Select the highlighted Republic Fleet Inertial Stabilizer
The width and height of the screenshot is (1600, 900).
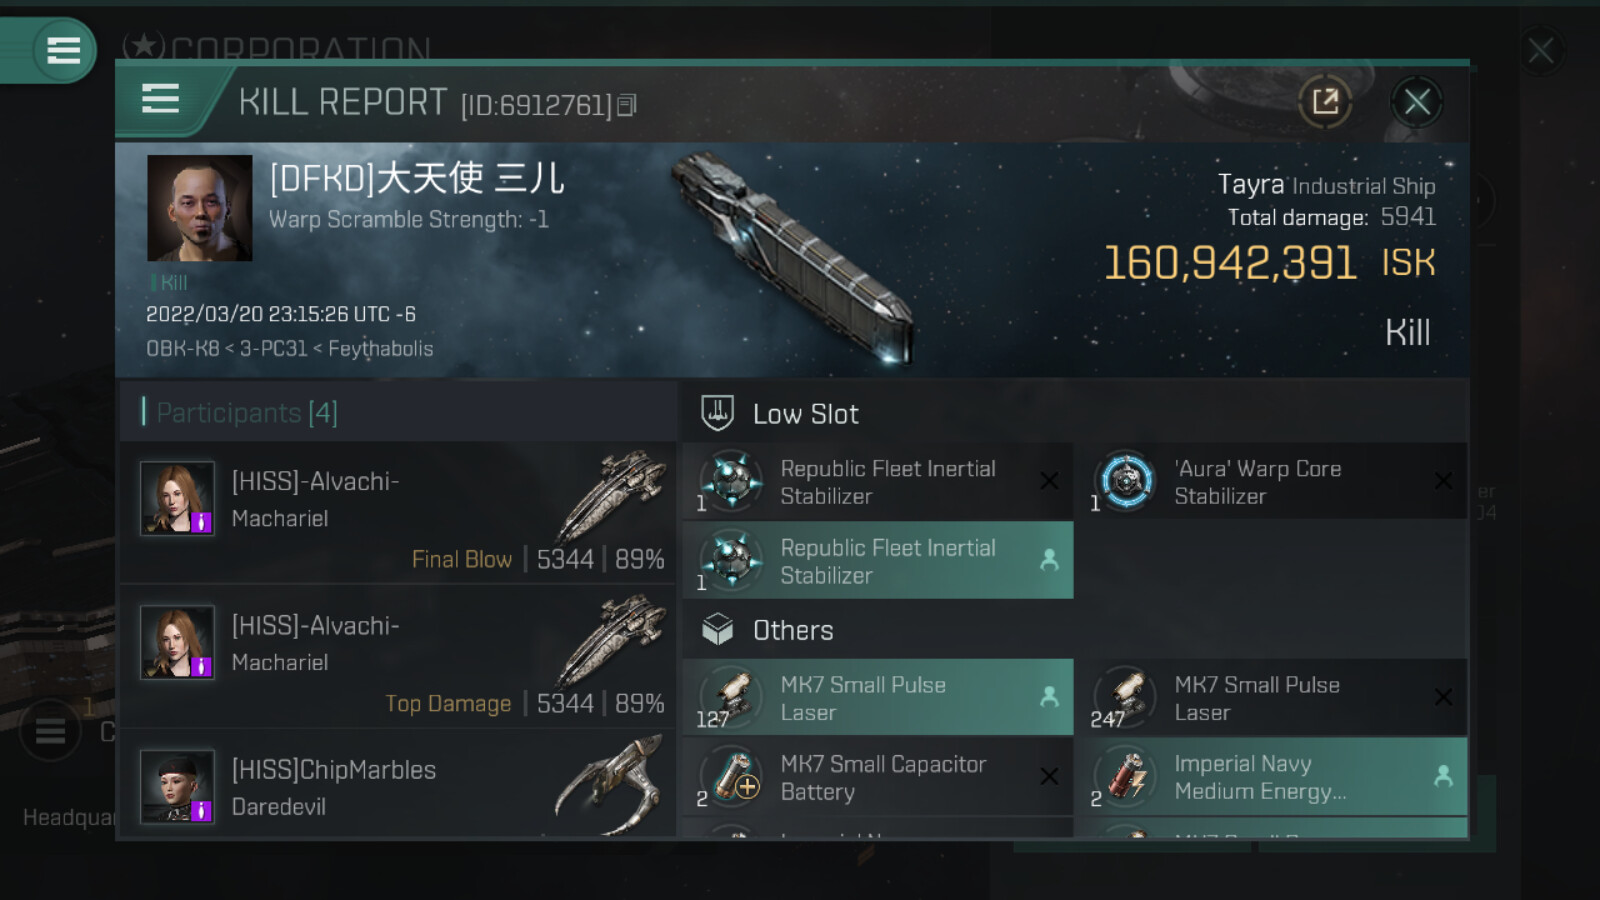pyautogui.click(x=877, y=561)
